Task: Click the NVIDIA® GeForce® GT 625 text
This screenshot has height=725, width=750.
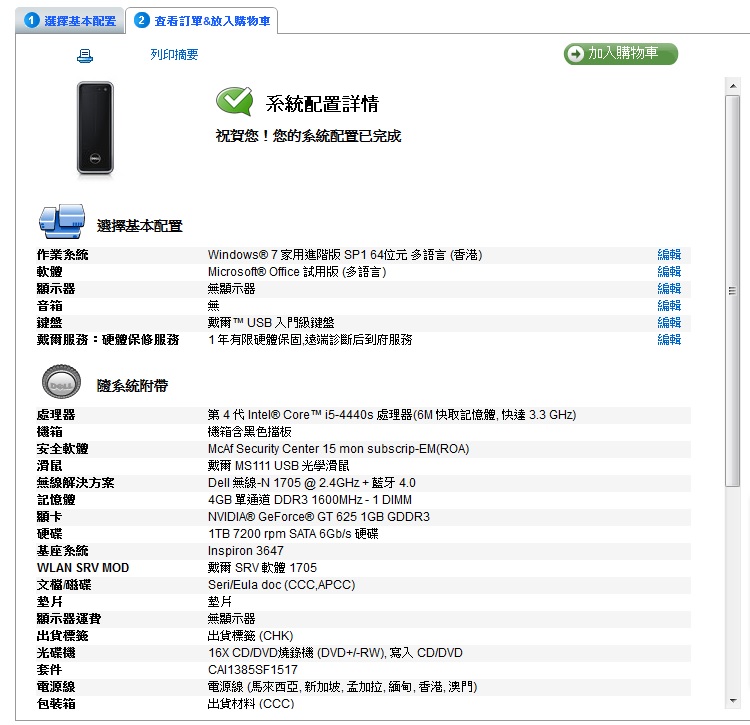Action: pyautogui.click(x=319, y=516)
